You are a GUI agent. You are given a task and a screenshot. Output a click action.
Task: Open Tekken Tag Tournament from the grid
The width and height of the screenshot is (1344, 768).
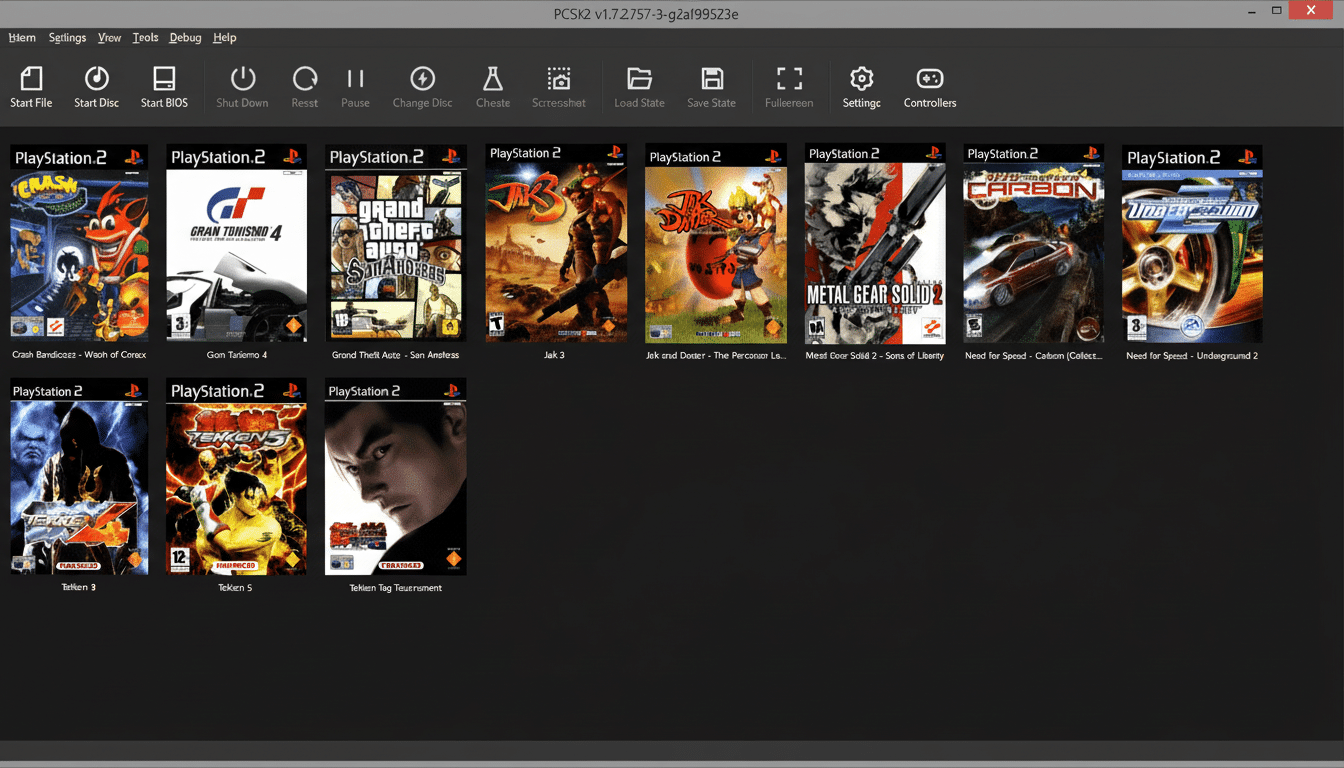[x=395, y=477]
